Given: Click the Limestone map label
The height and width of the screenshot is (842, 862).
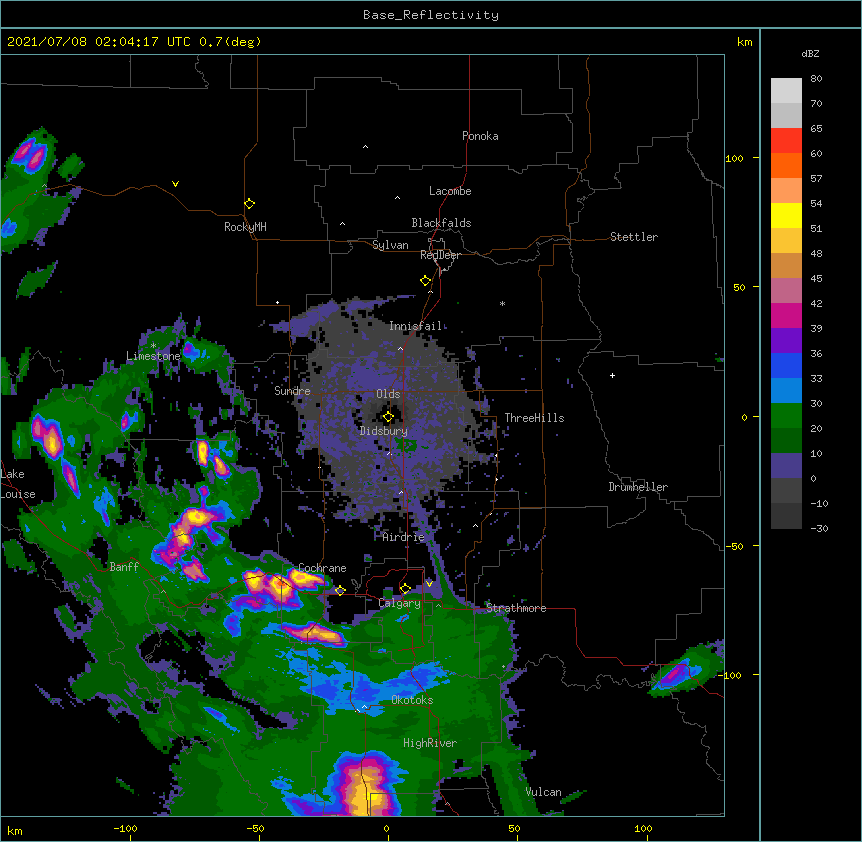Looking at the screenshot, I should tap(153, 356).
